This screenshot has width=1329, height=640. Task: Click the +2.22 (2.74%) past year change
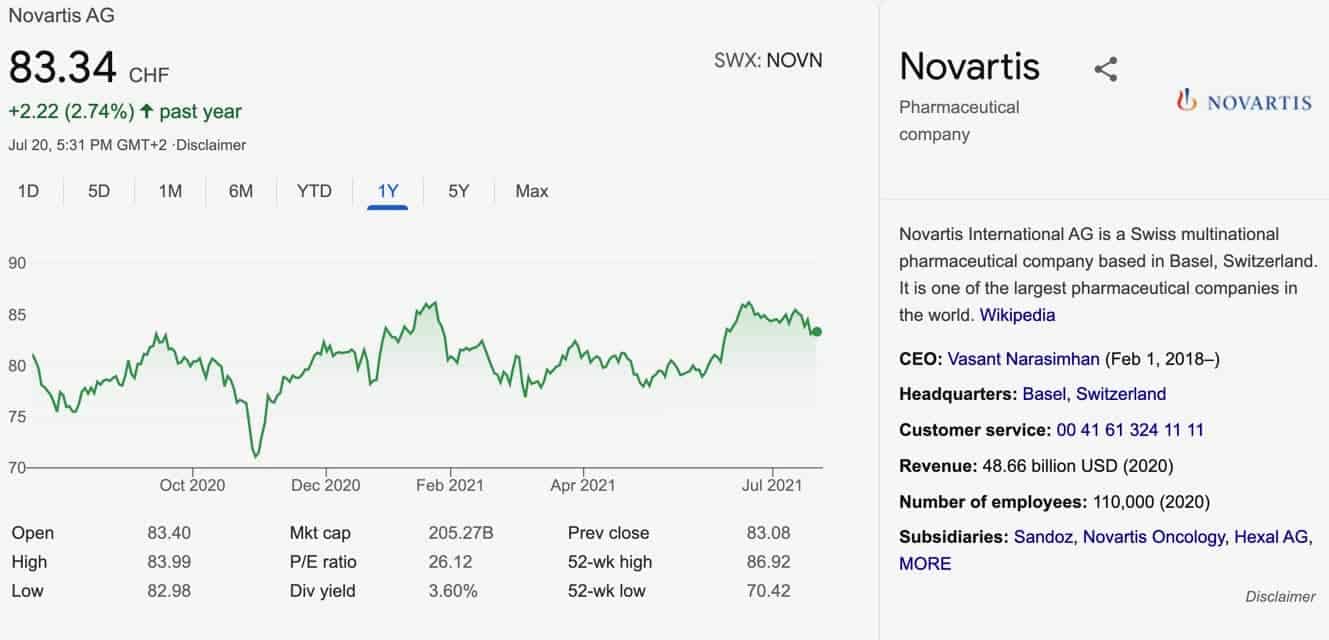point(125,111)
